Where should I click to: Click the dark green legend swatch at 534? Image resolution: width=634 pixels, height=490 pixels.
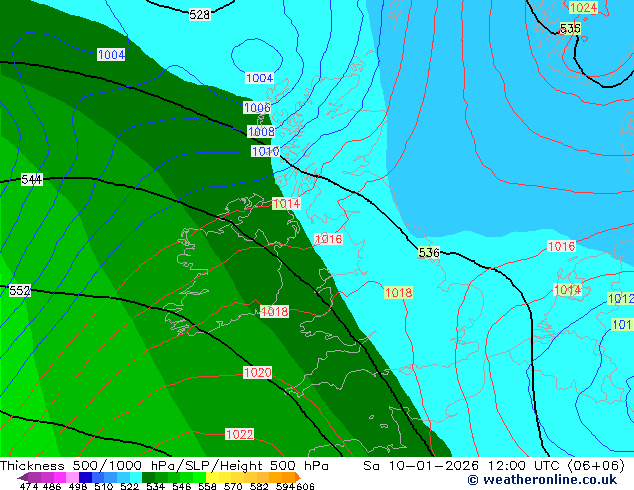pyautogui.click(x=148, y=477)
